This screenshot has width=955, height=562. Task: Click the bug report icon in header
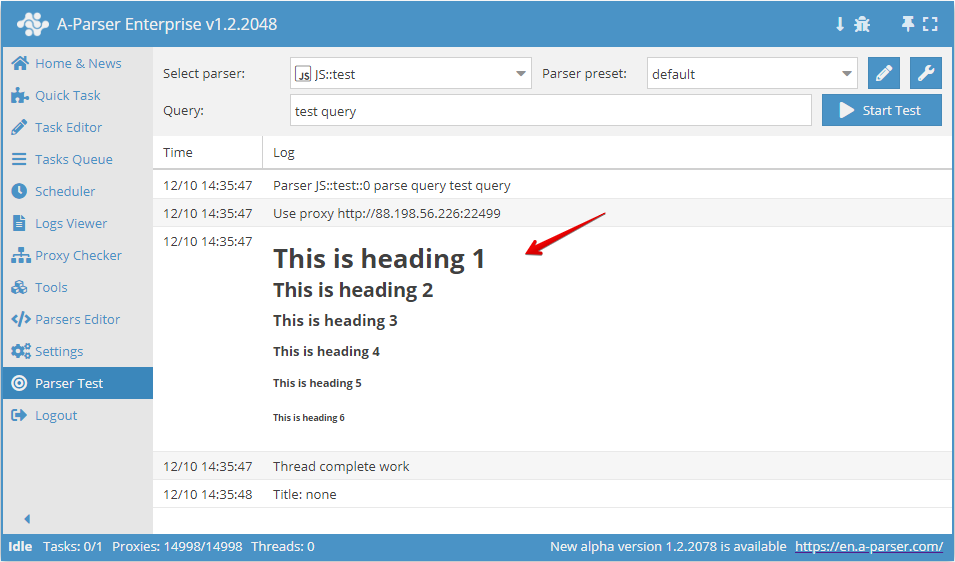862,24
